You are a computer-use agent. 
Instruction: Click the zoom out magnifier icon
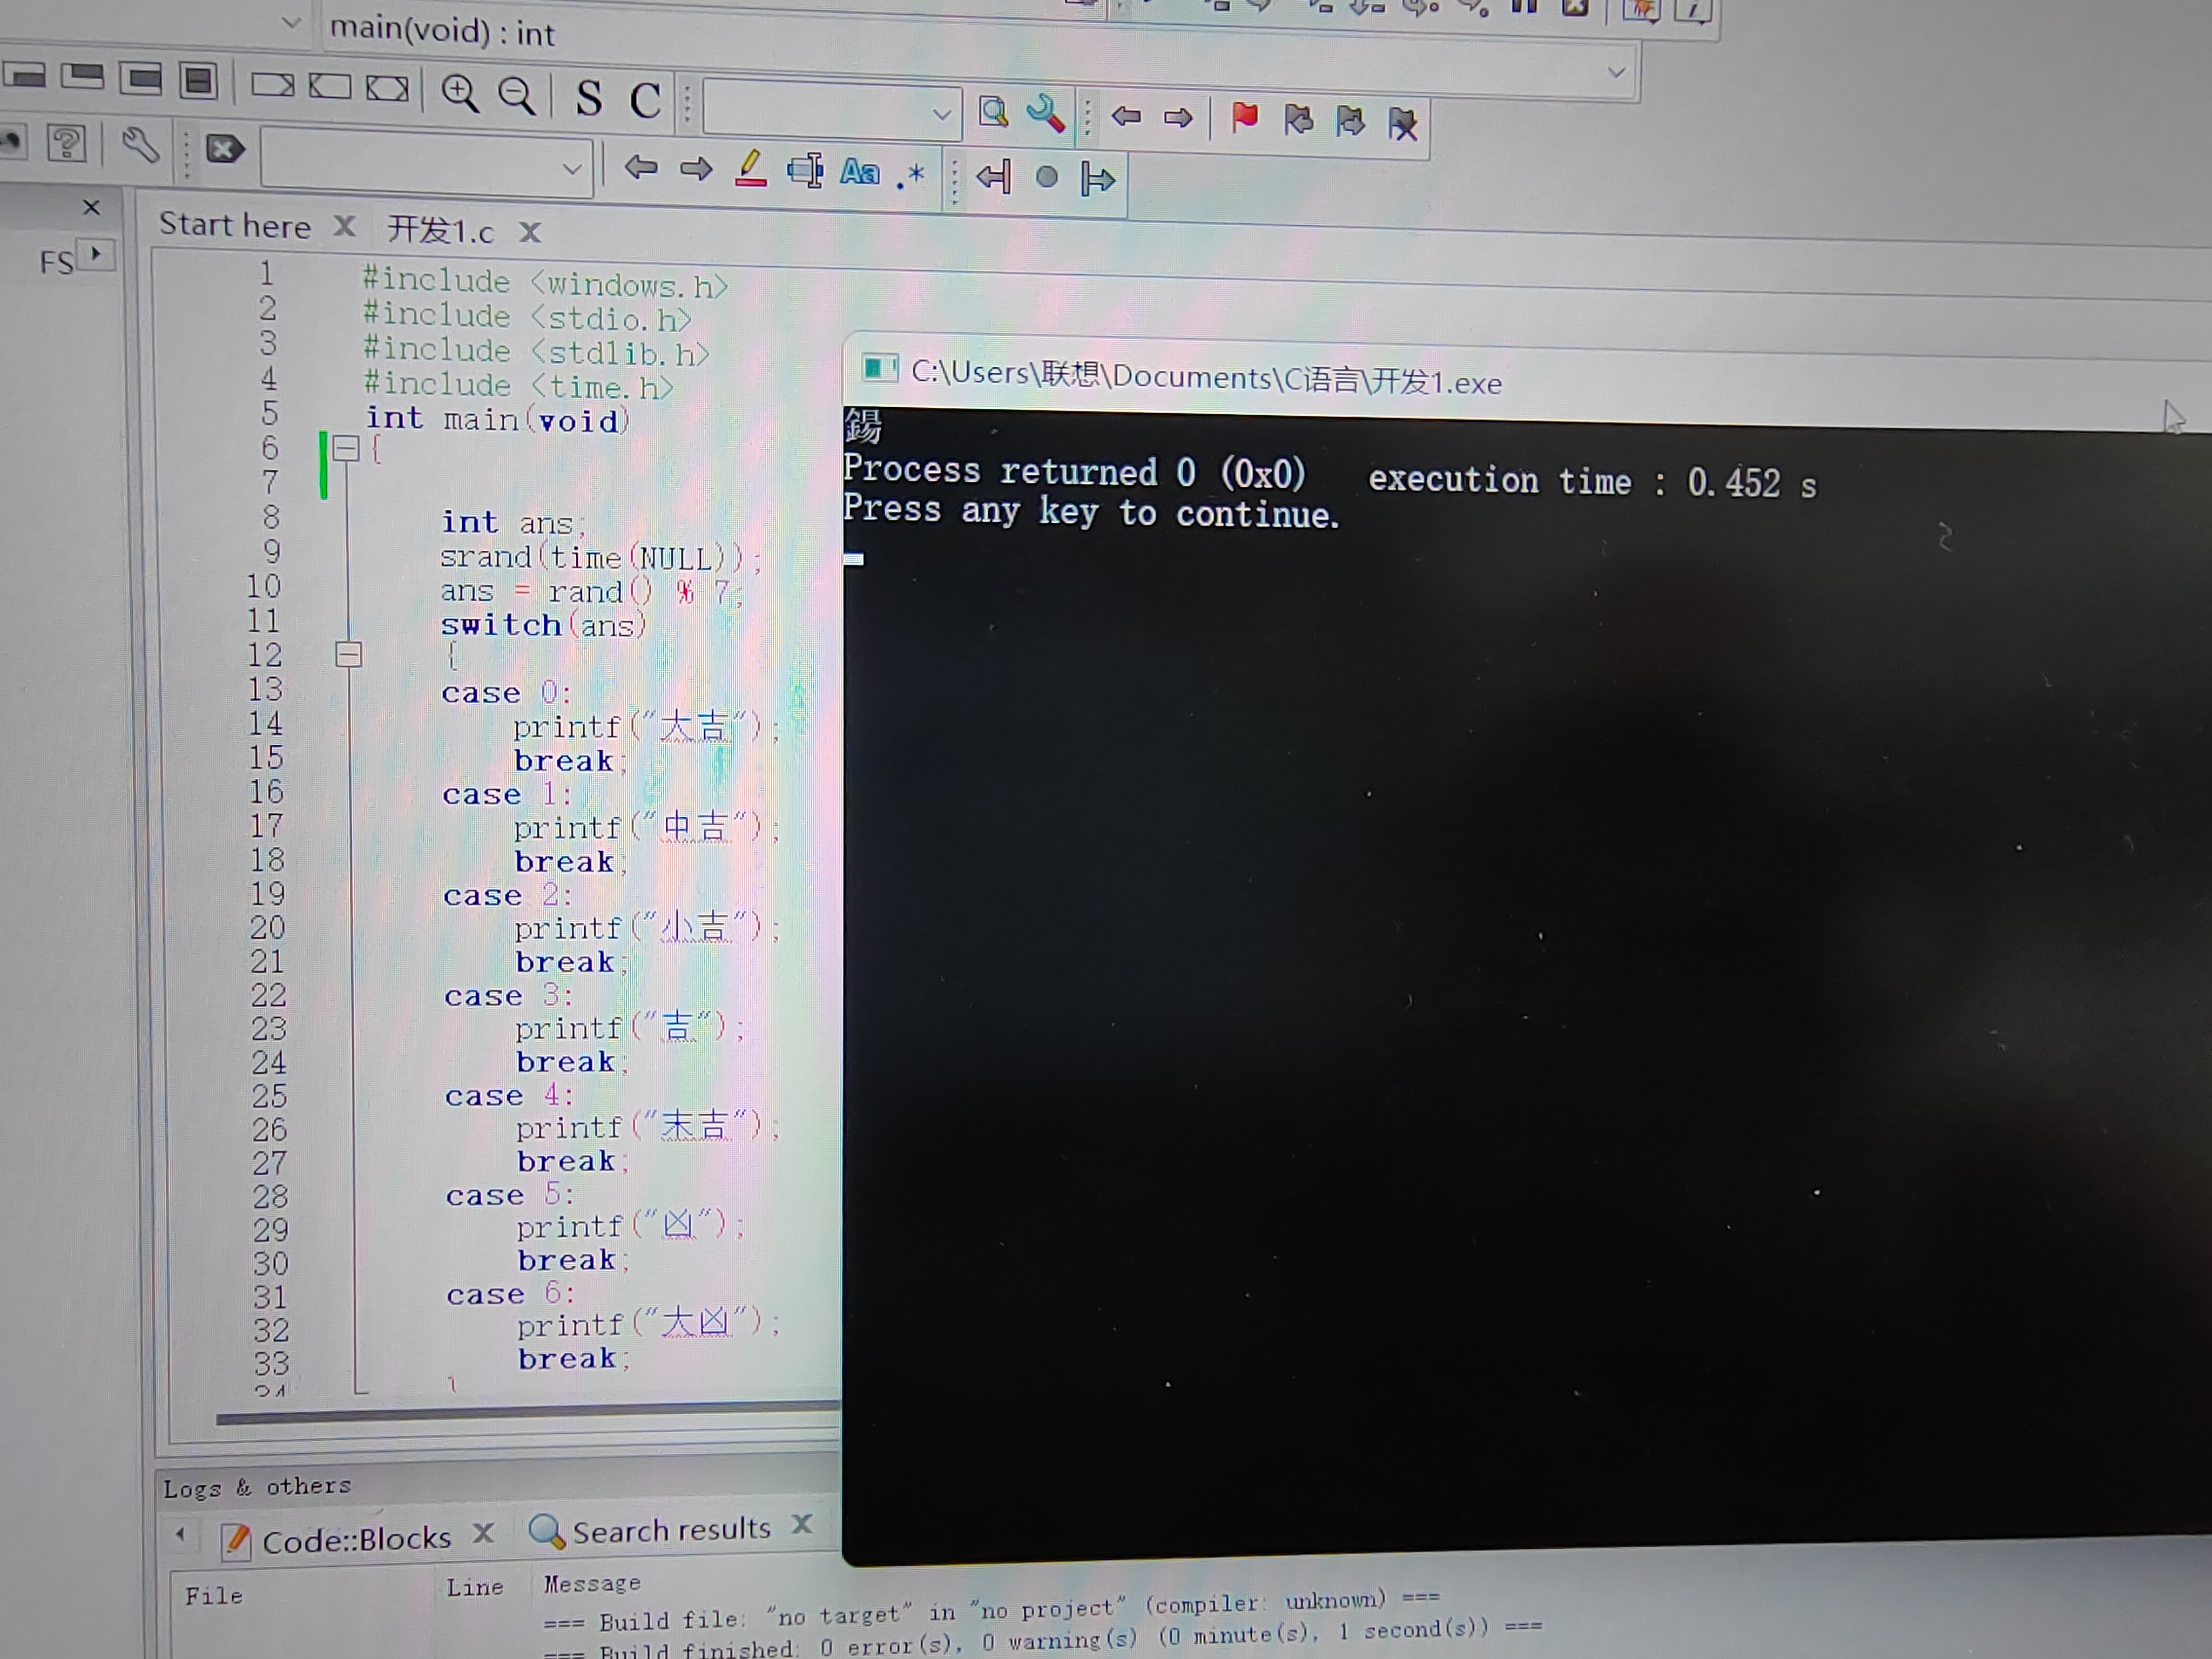517,96
